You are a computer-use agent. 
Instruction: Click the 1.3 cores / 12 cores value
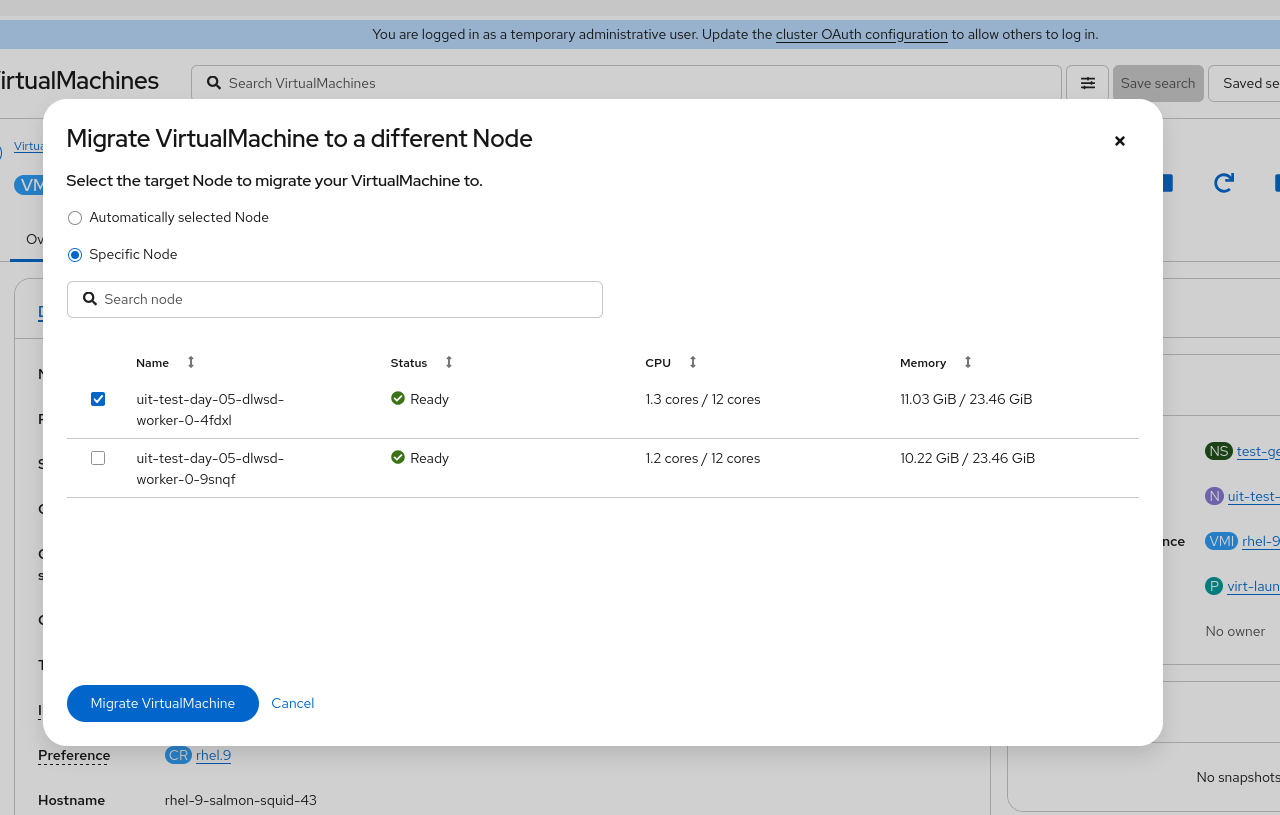(703, 399)
